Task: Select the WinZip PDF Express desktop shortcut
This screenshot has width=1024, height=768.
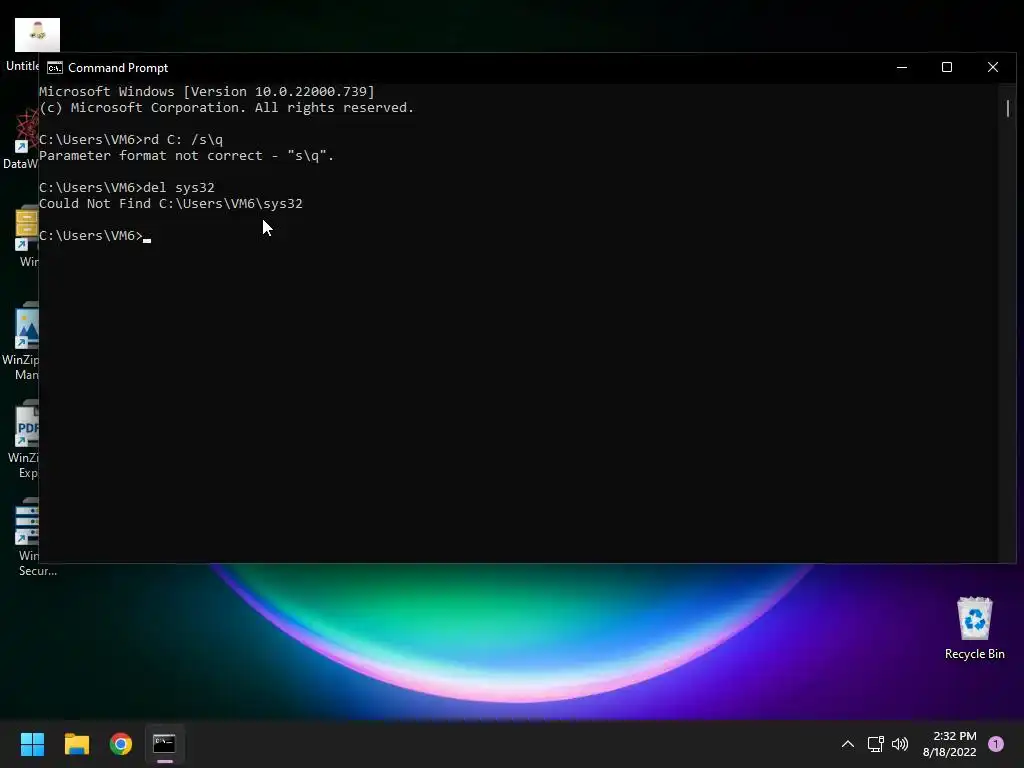Action: pyautogui.click(x=23, y=439)
